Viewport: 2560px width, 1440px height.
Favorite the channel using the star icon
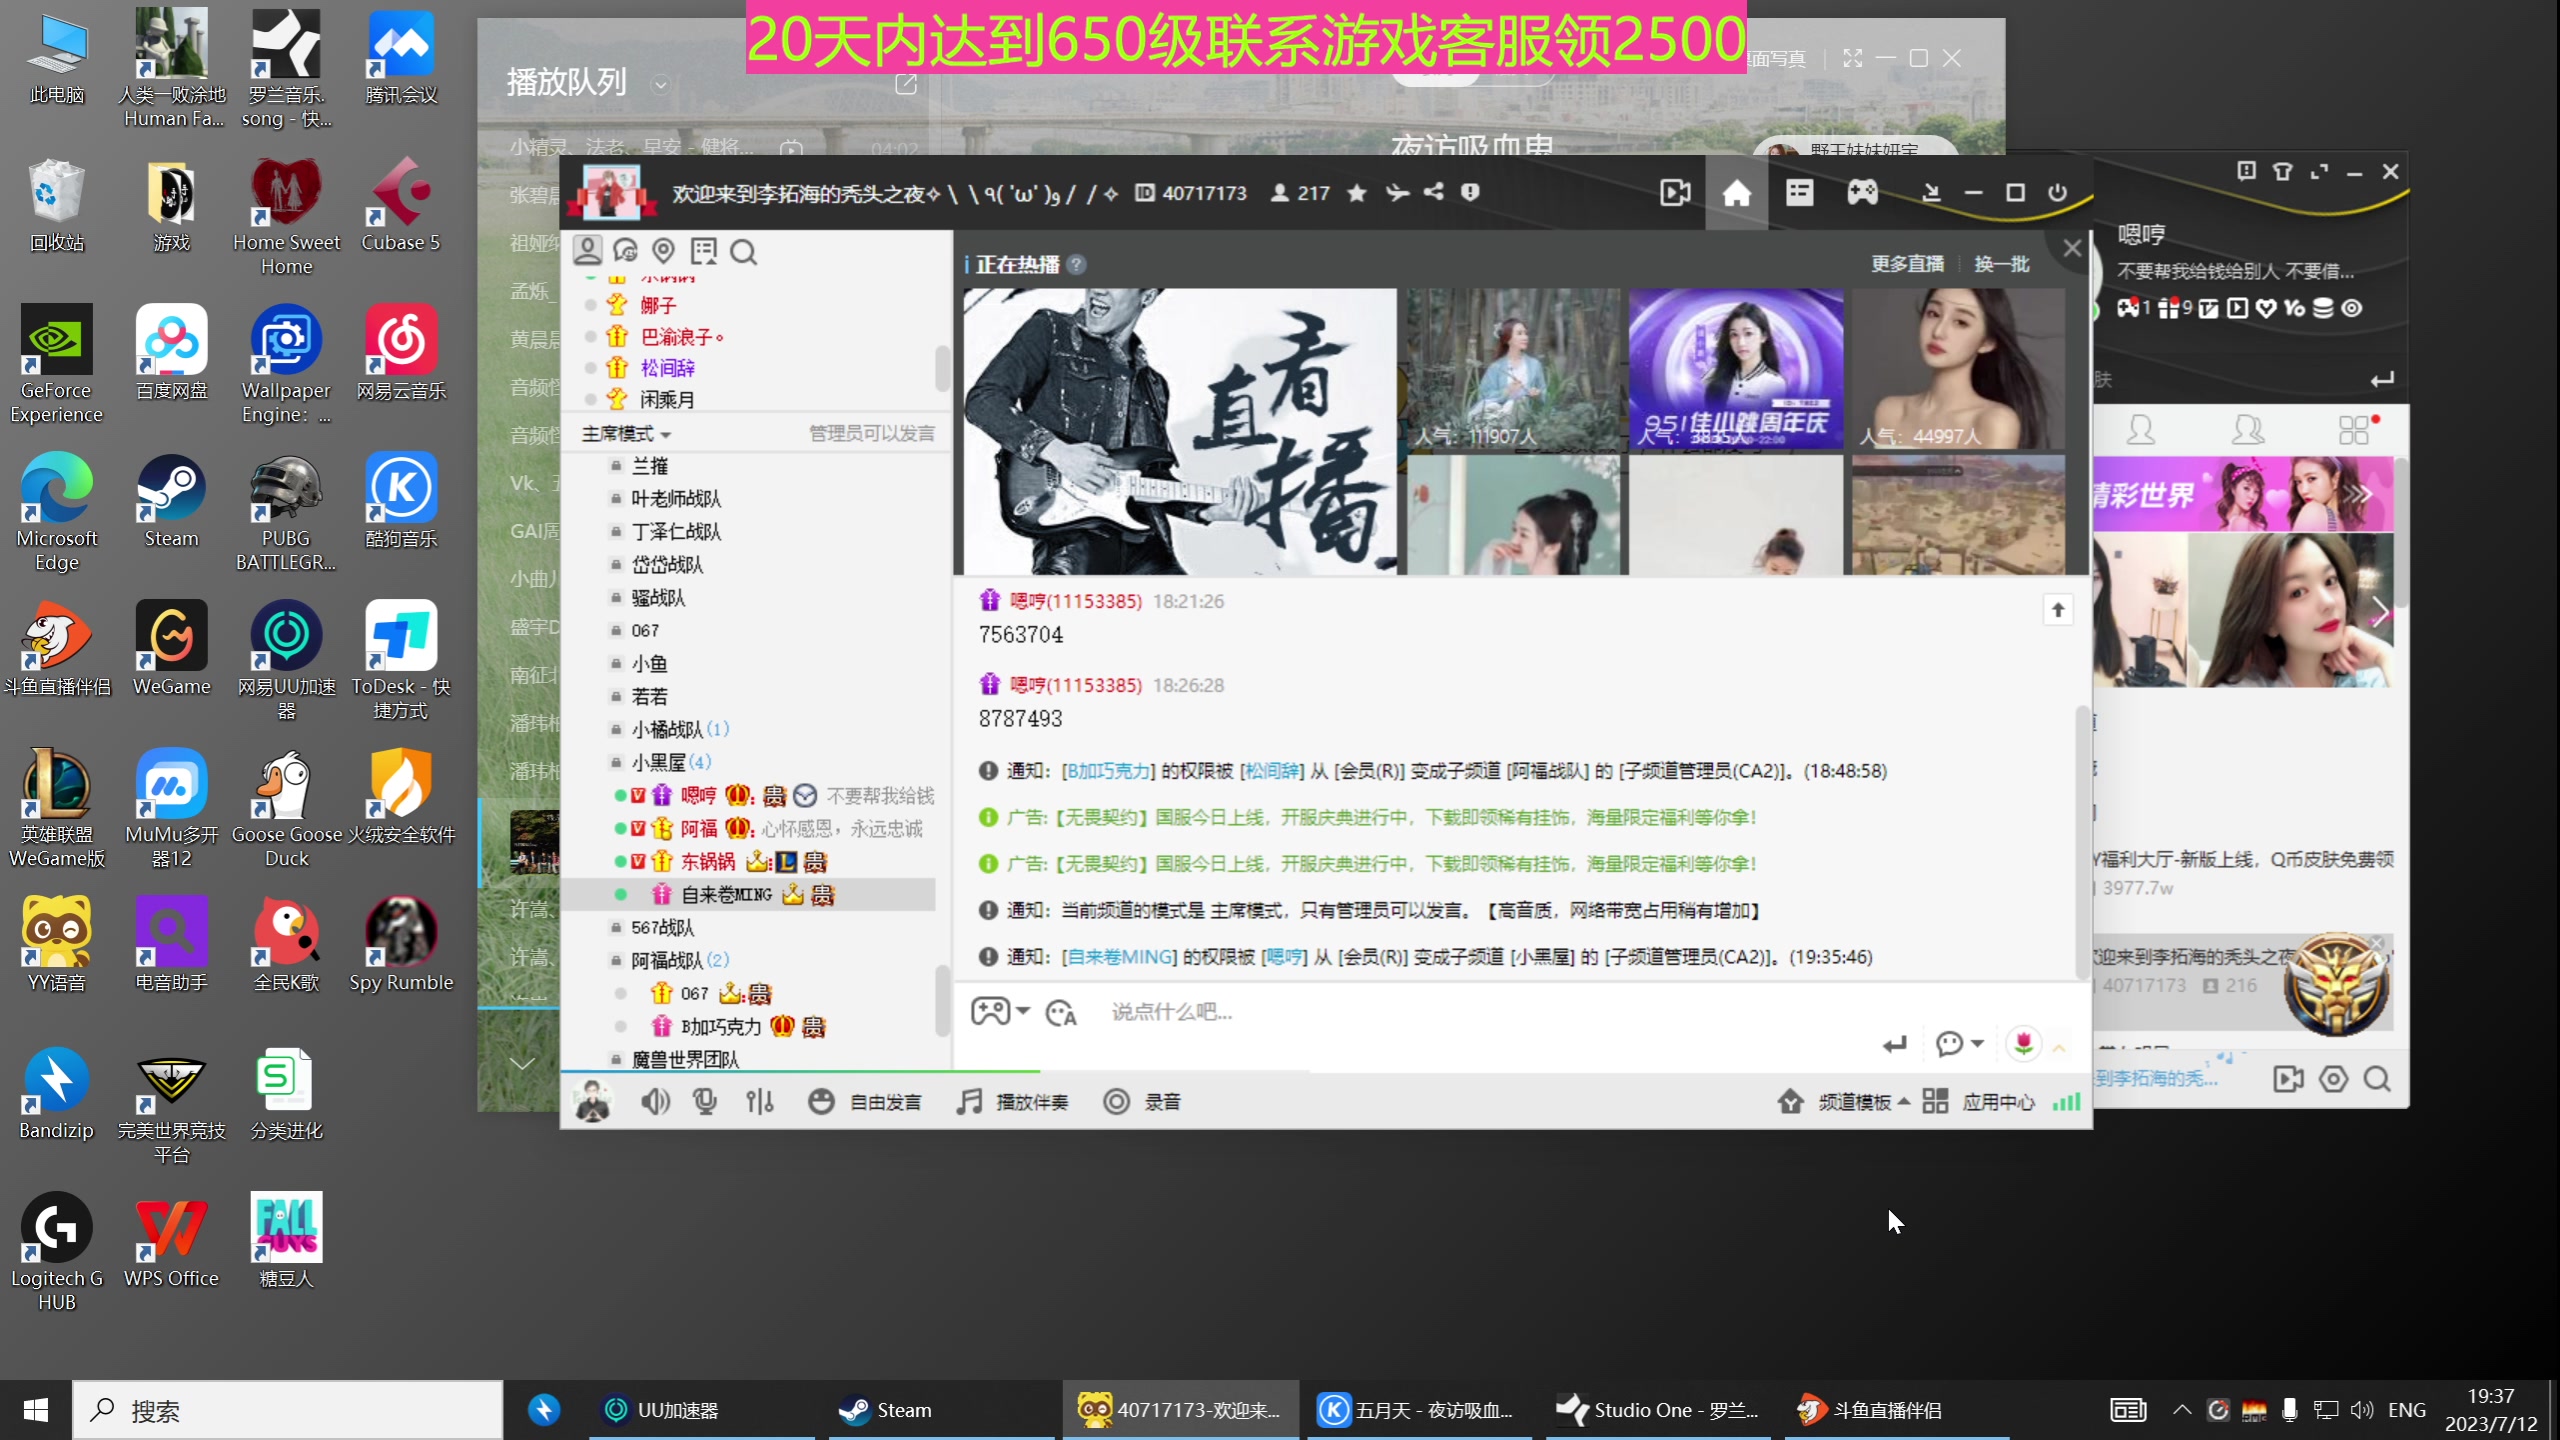[x=1356, y=193]
